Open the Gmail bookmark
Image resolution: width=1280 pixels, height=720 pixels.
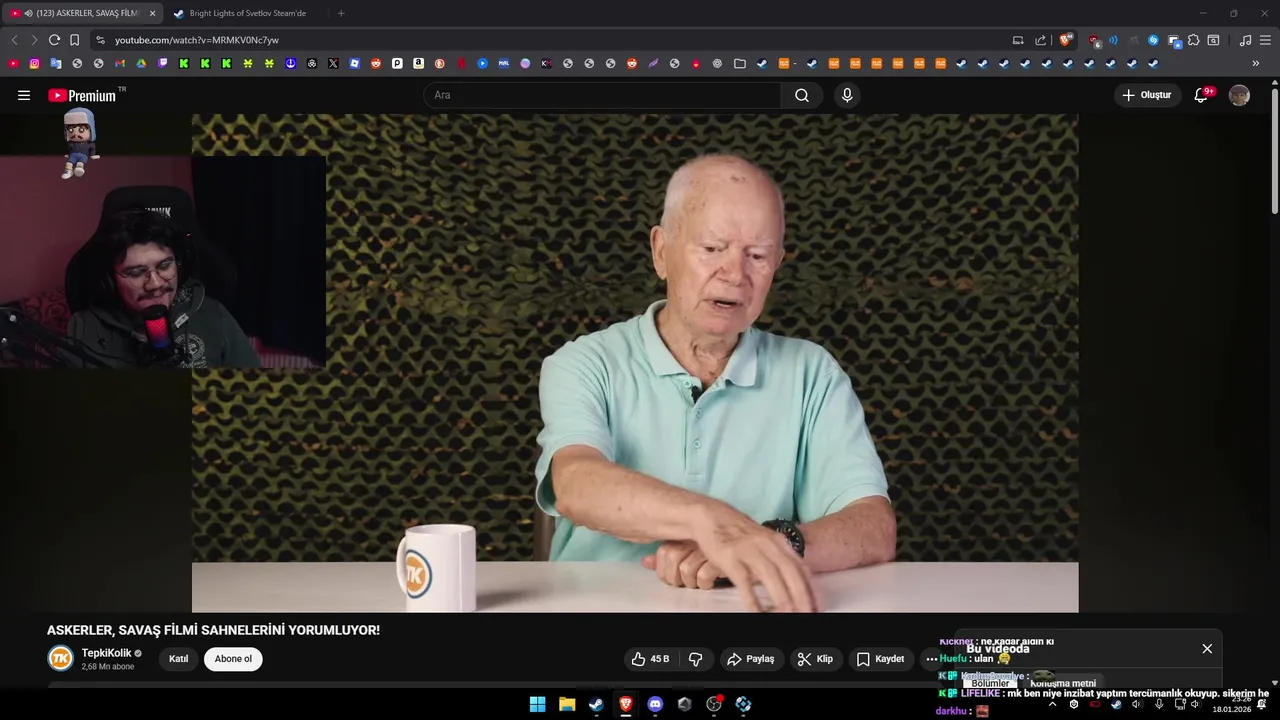point(120,63)
